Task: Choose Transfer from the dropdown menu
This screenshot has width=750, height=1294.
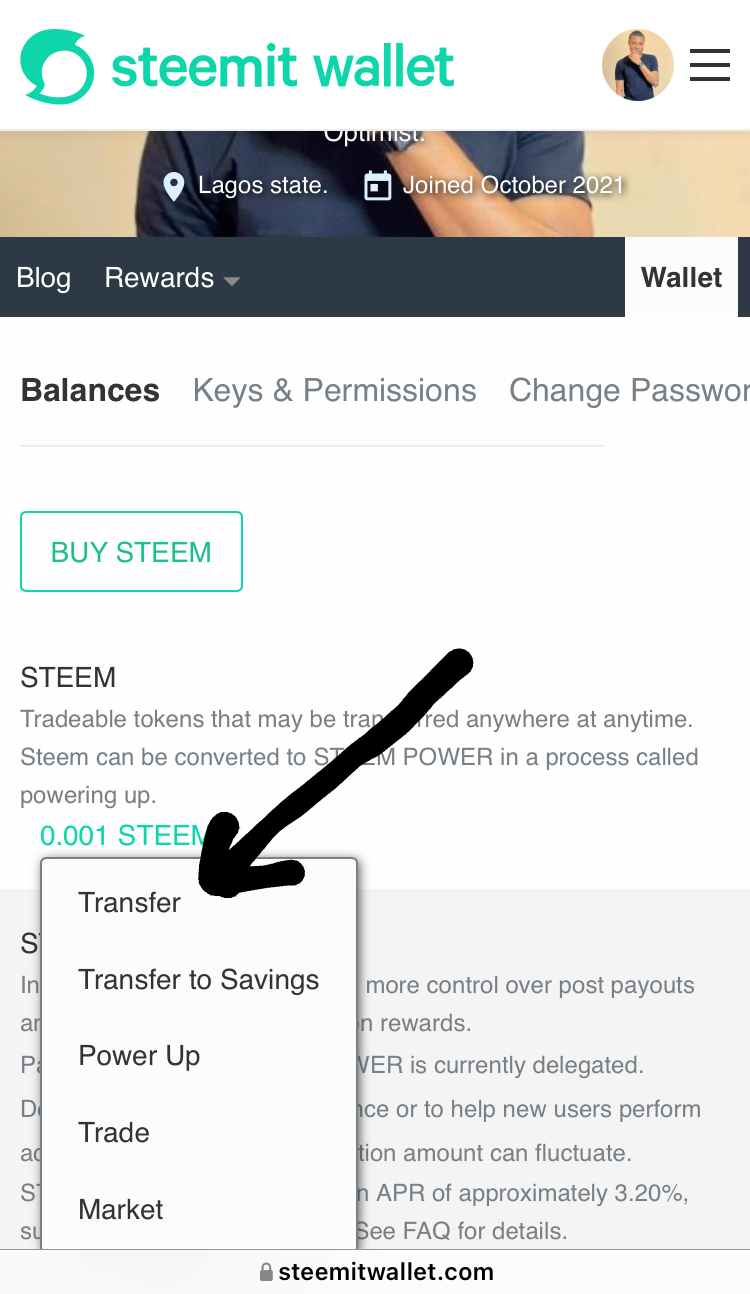Action: 130,902
